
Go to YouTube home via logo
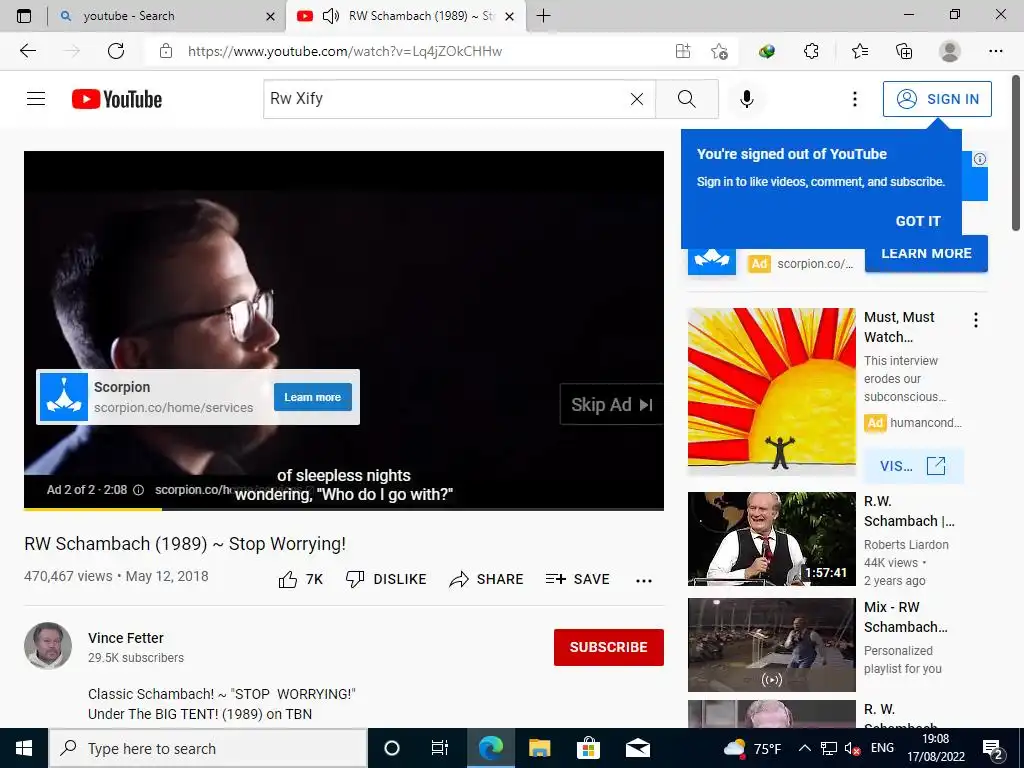117,99
